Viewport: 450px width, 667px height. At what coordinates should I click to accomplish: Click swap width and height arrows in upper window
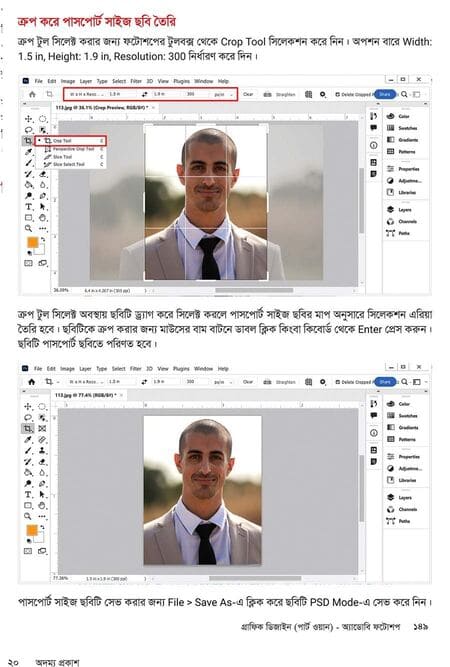pos(145,94)
